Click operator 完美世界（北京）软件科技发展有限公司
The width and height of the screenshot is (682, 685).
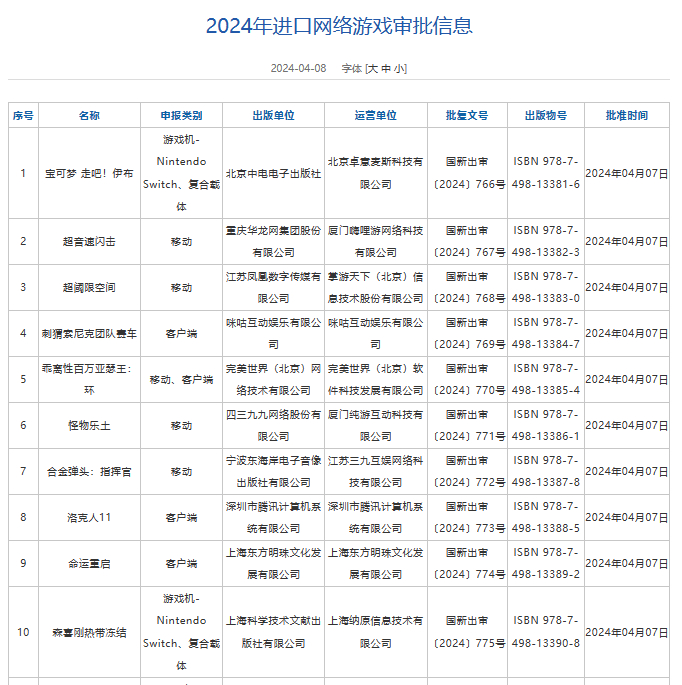pos(376,379)
